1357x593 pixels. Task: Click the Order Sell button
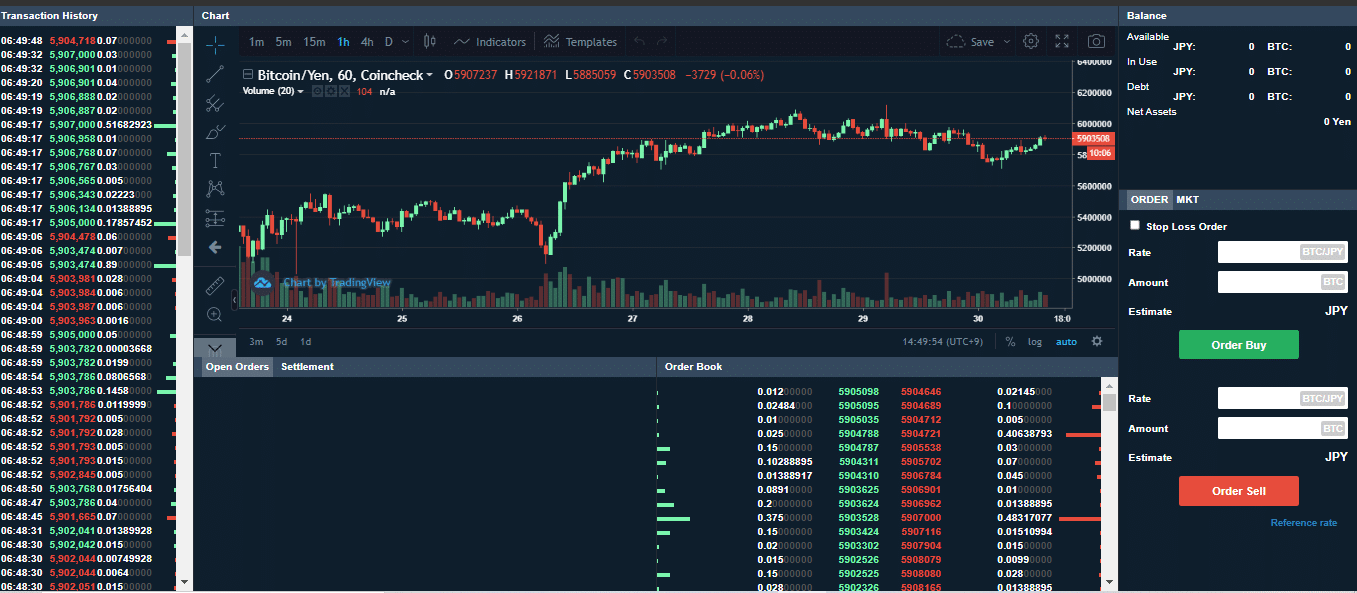pos(1239,491)
